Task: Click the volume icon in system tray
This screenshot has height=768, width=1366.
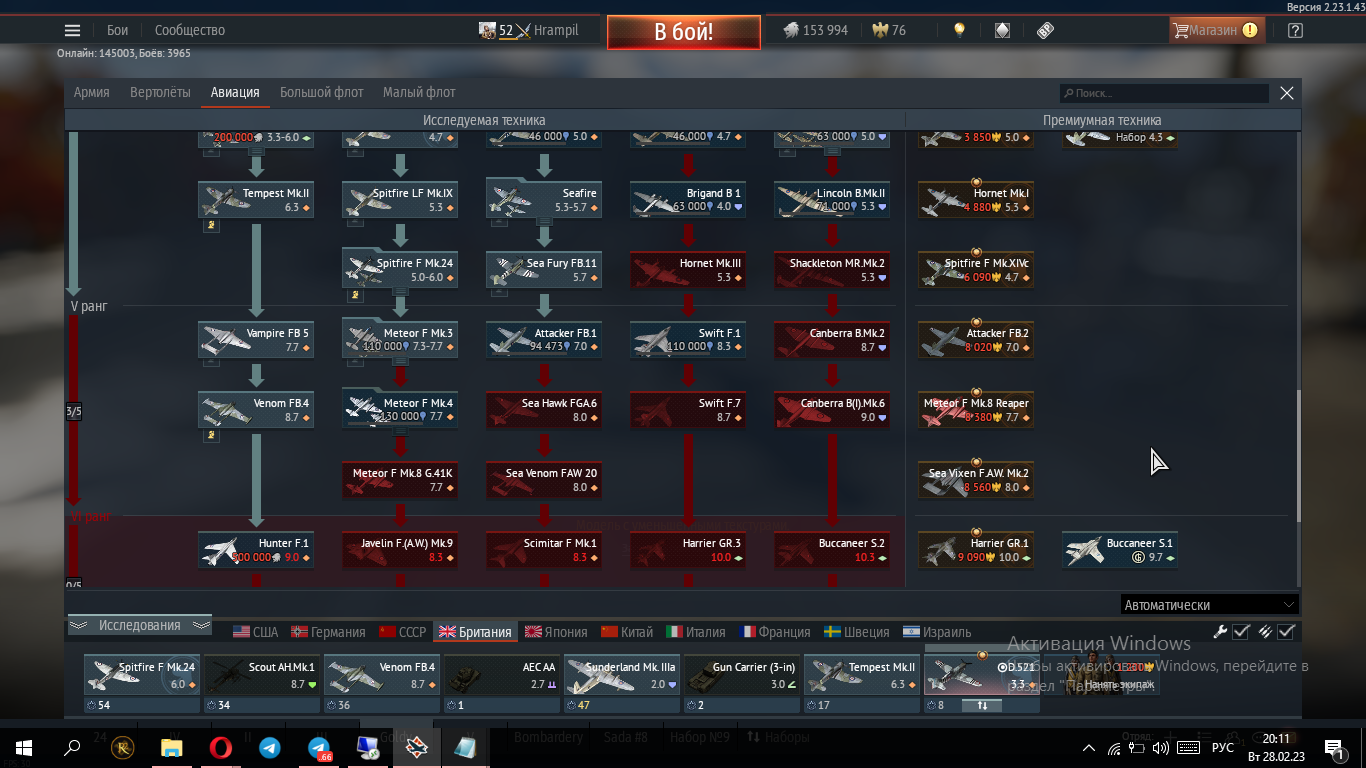Action: [1161, 747]
